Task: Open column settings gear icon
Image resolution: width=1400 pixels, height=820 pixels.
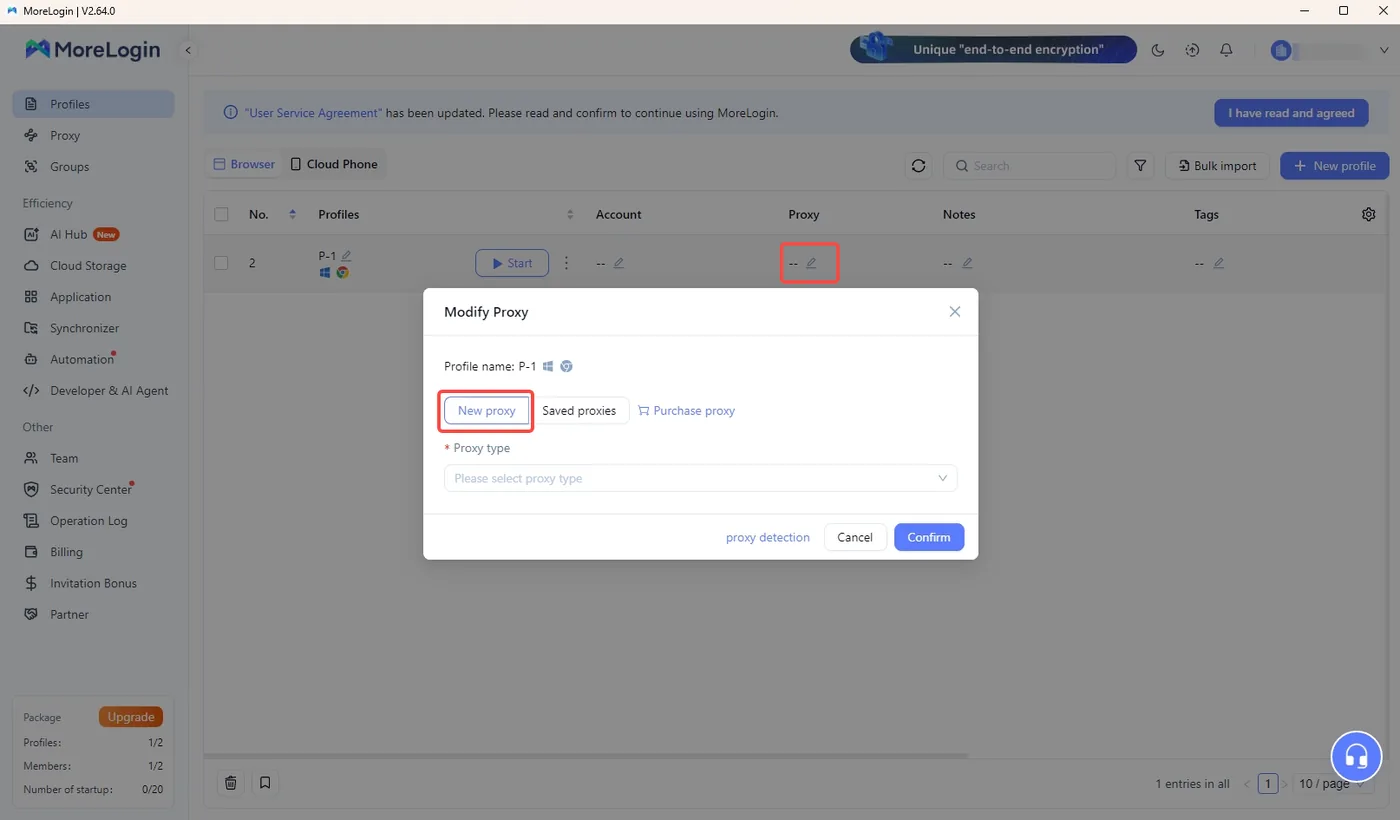Action: [1369, 214]
